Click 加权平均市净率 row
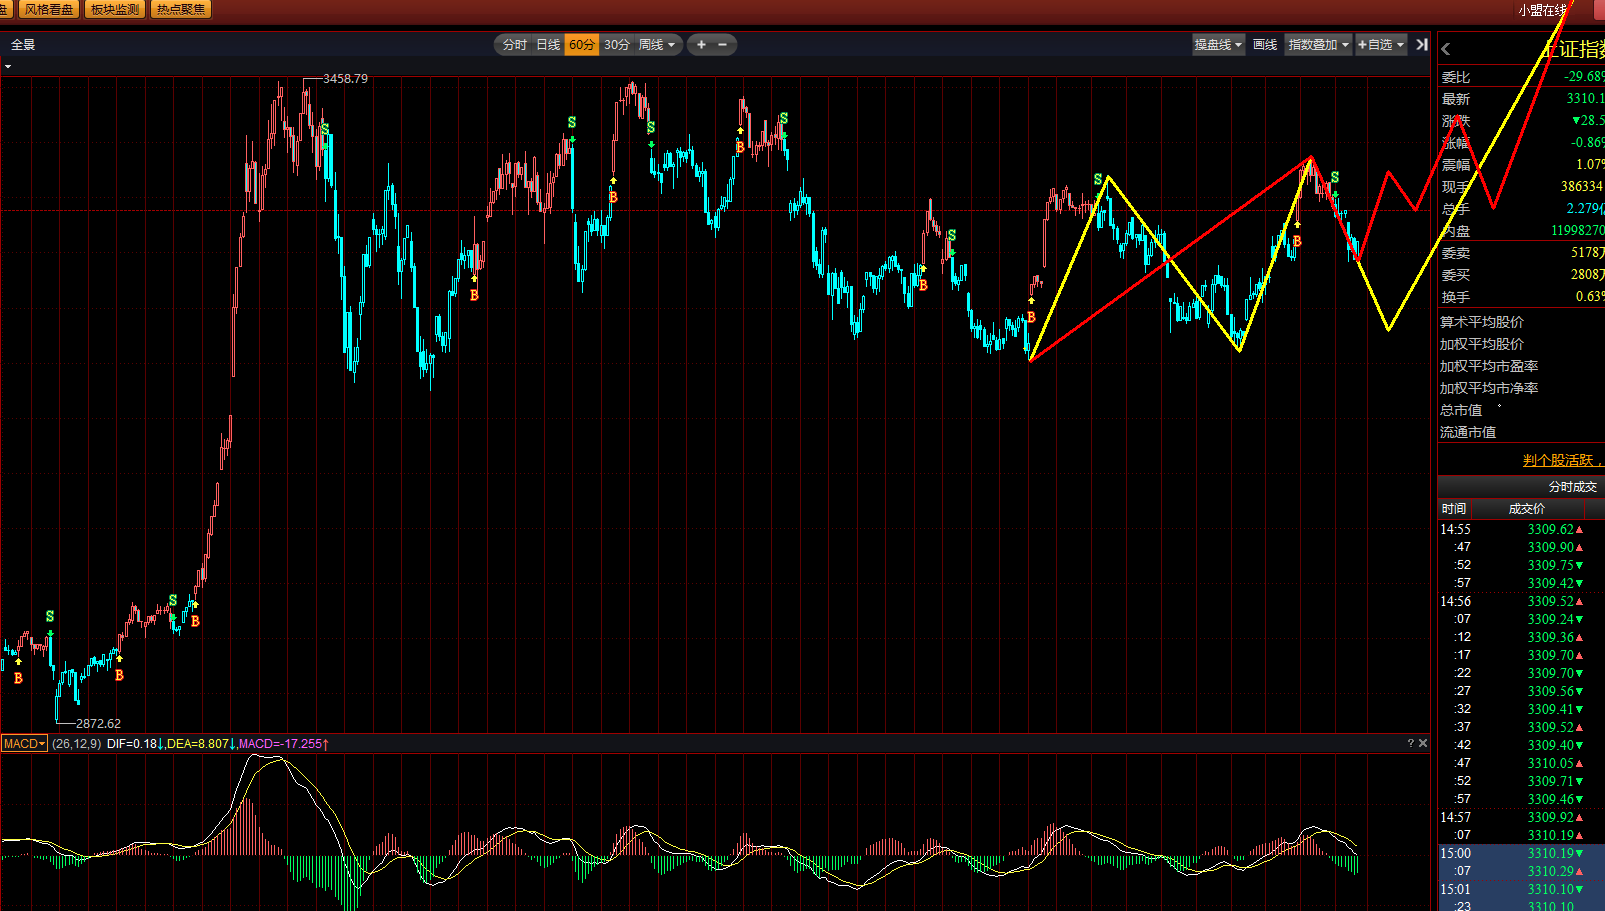Image resolution: width=1605 pixels, height=911 pixels. pos(1489,388)
